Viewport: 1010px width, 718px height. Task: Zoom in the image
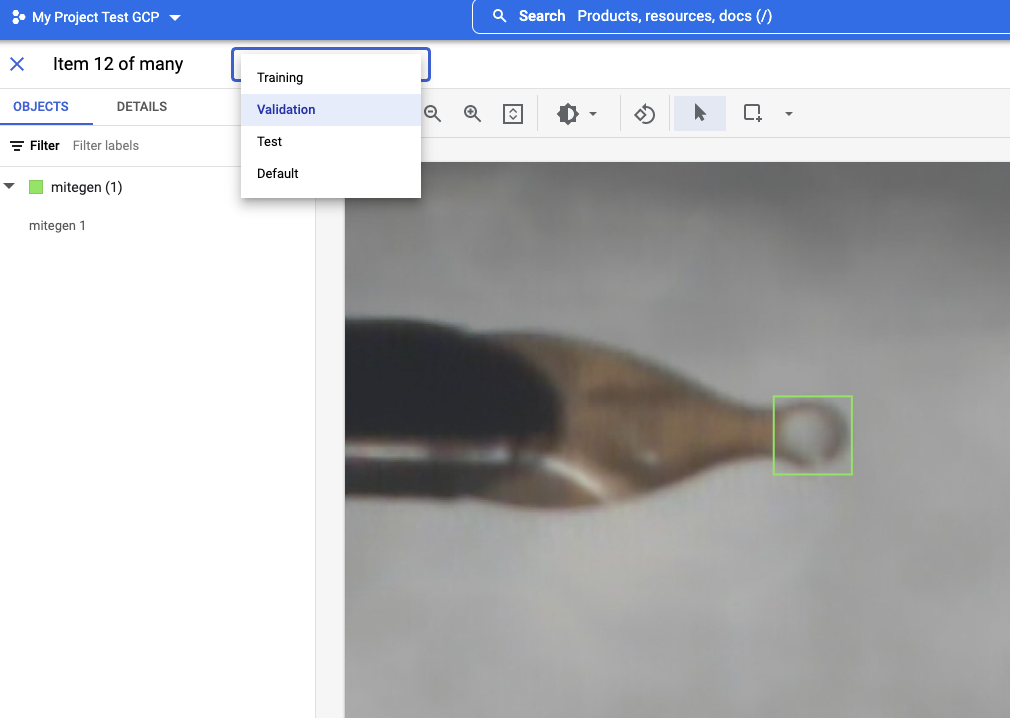coord(472,114)
